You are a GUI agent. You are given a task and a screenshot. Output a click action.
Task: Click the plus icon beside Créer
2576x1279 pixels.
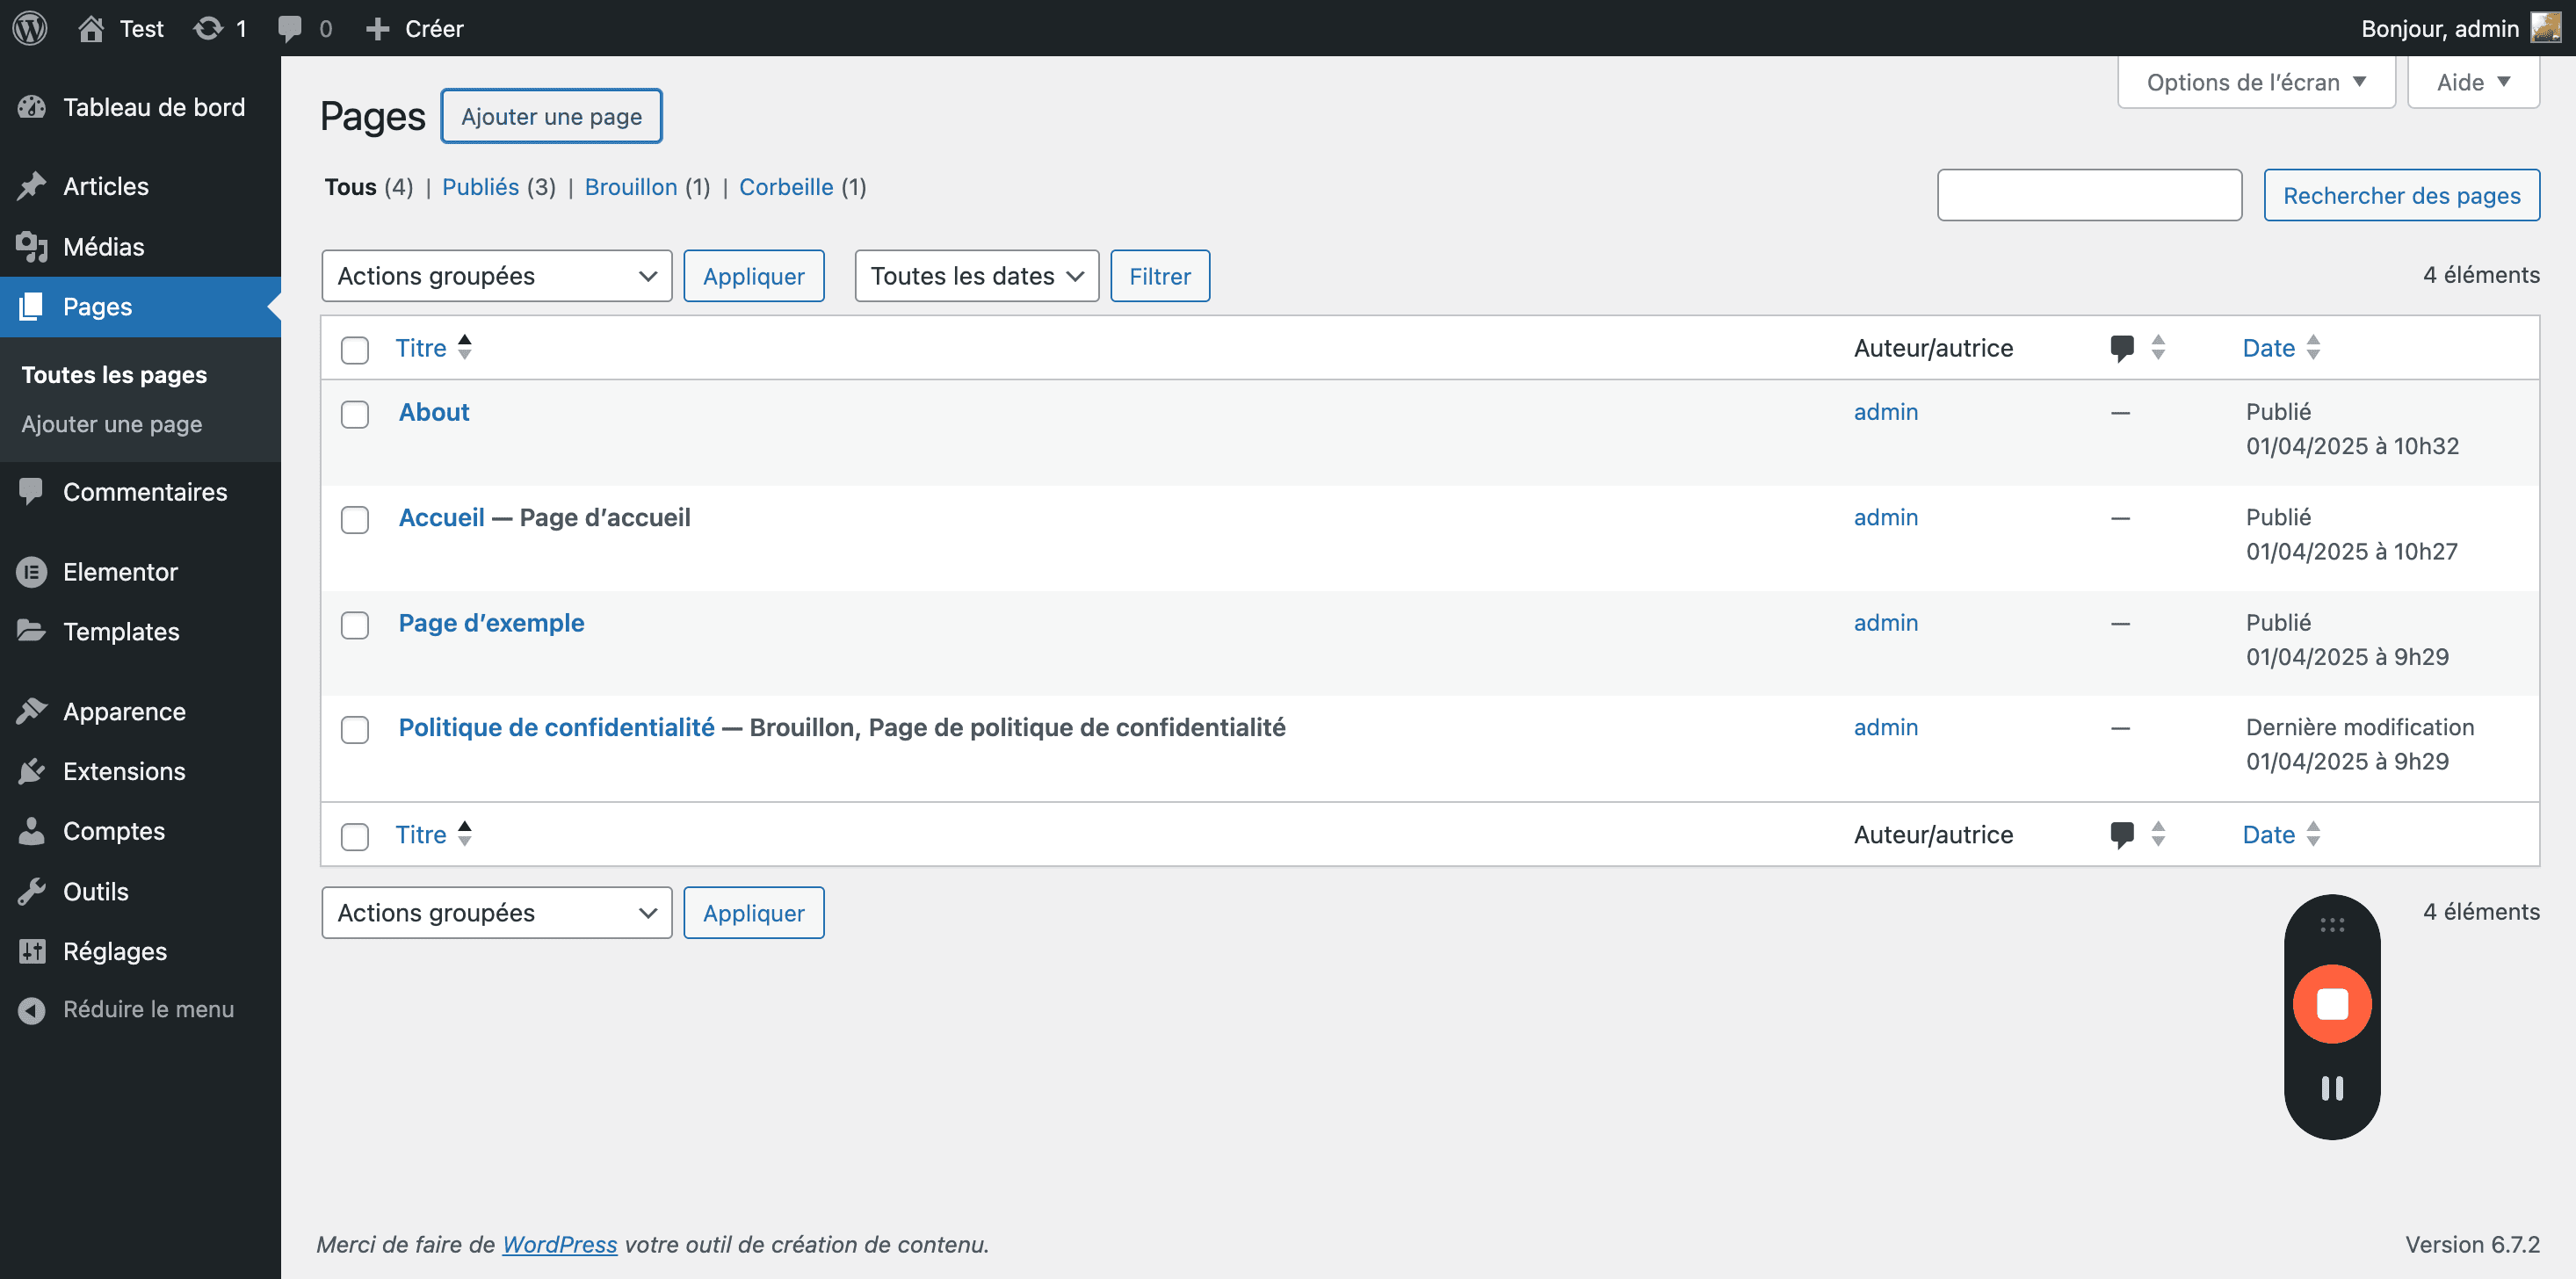click(x=377, y=29)
